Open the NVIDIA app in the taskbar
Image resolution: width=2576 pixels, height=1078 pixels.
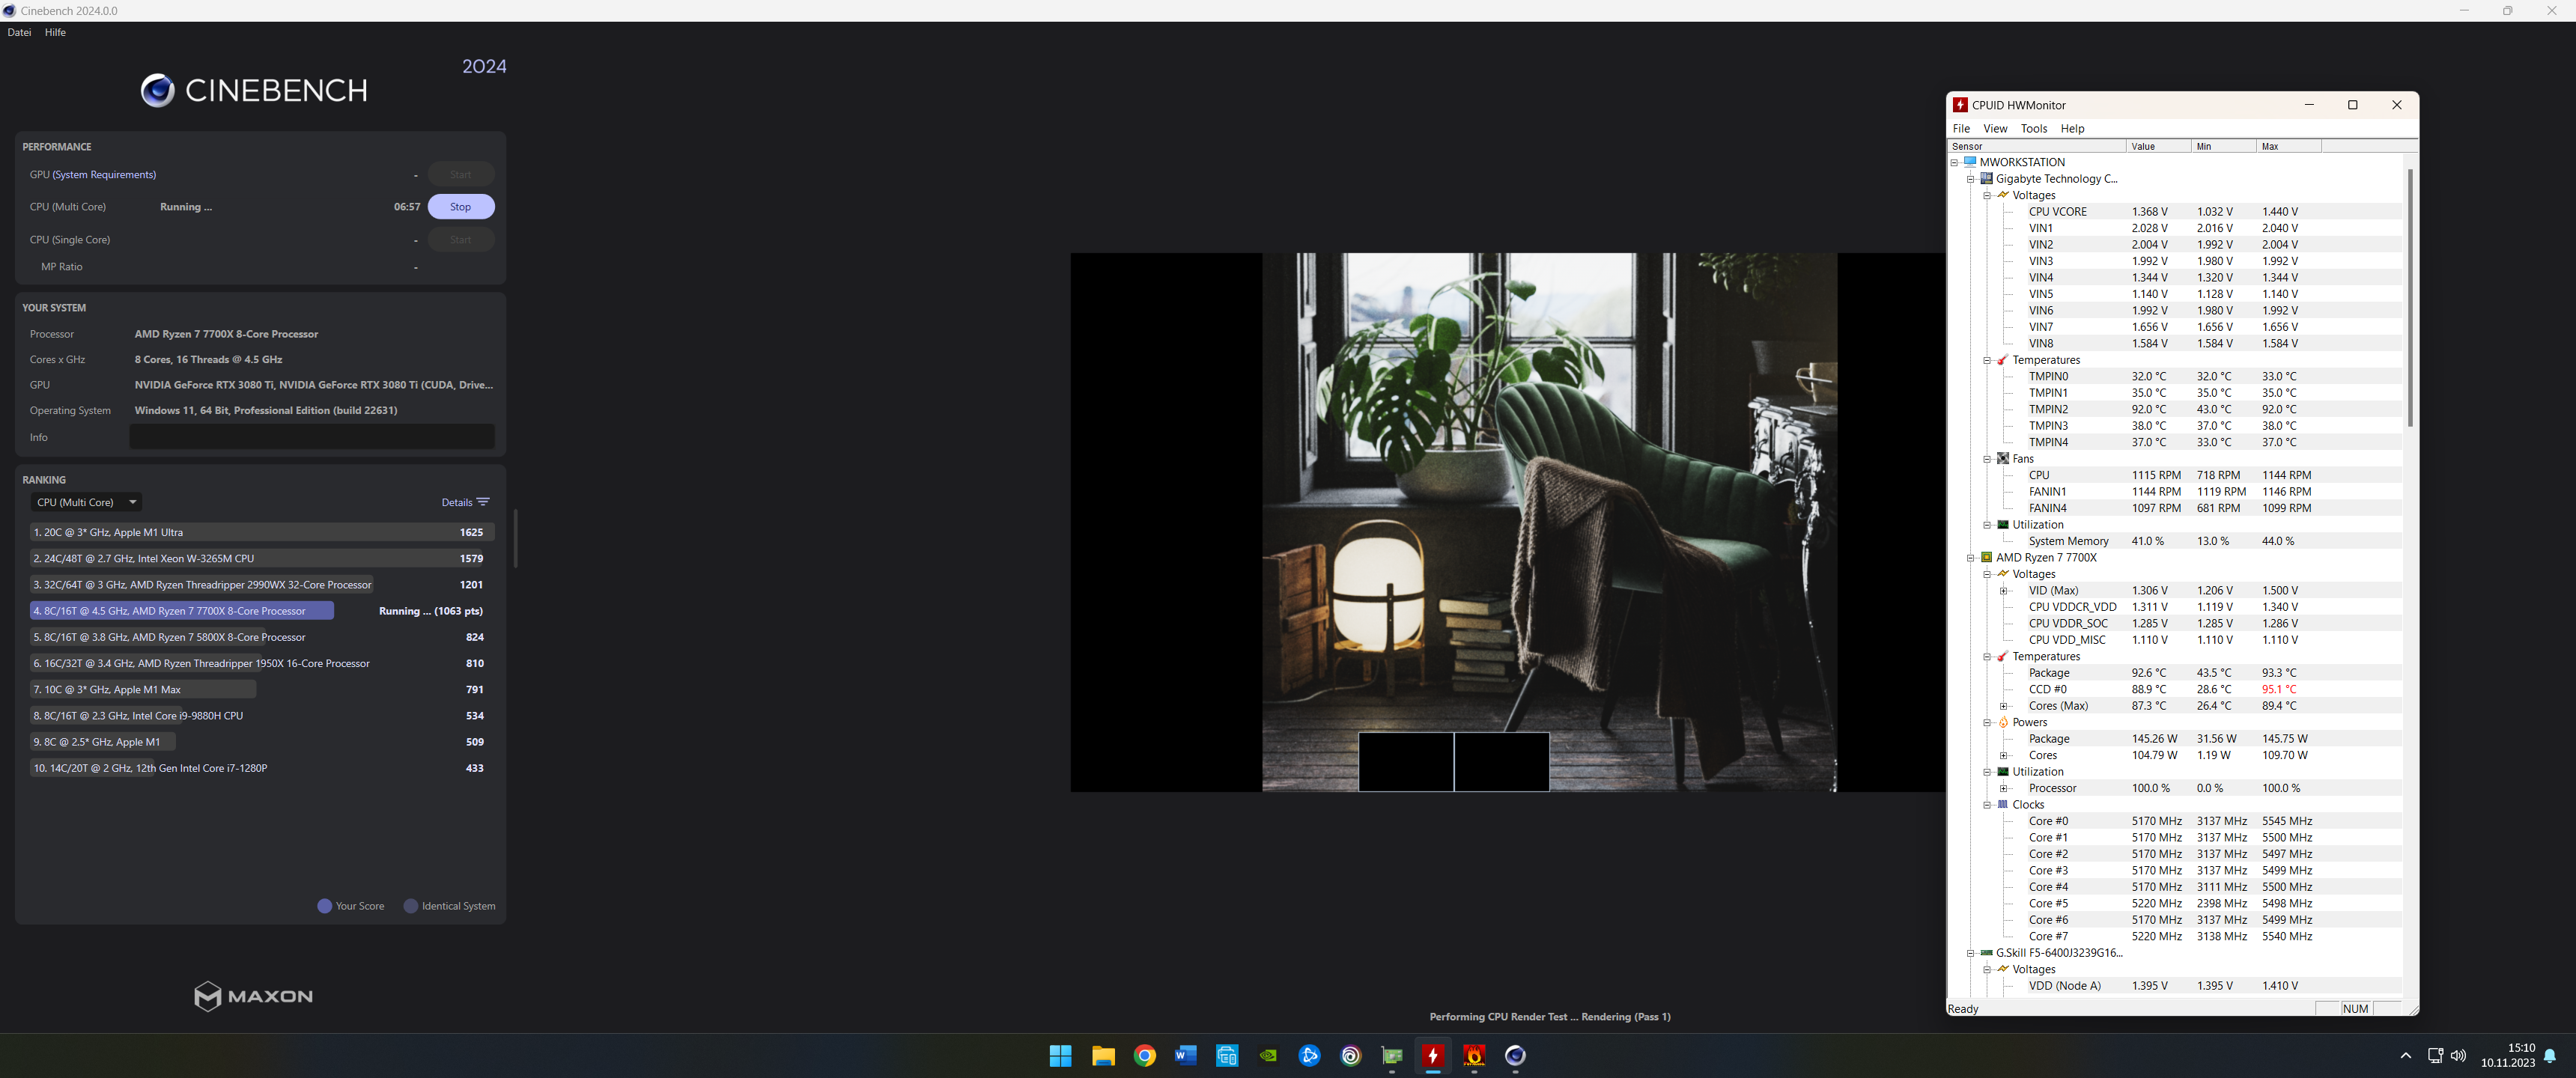[1268, 1055]
